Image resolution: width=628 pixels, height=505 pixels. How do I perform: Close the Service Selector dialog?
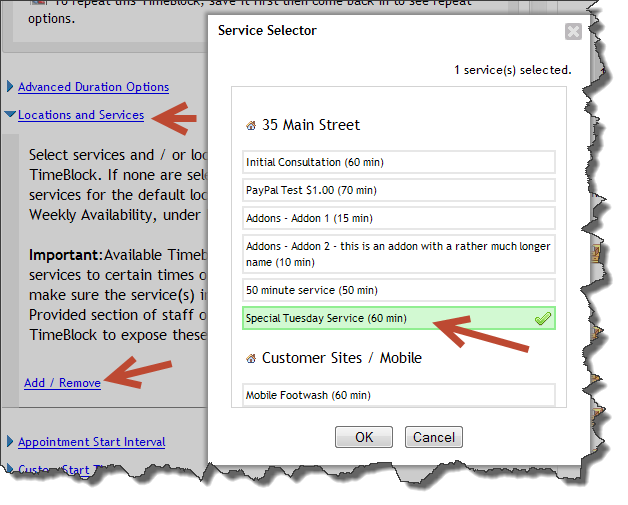573,31
